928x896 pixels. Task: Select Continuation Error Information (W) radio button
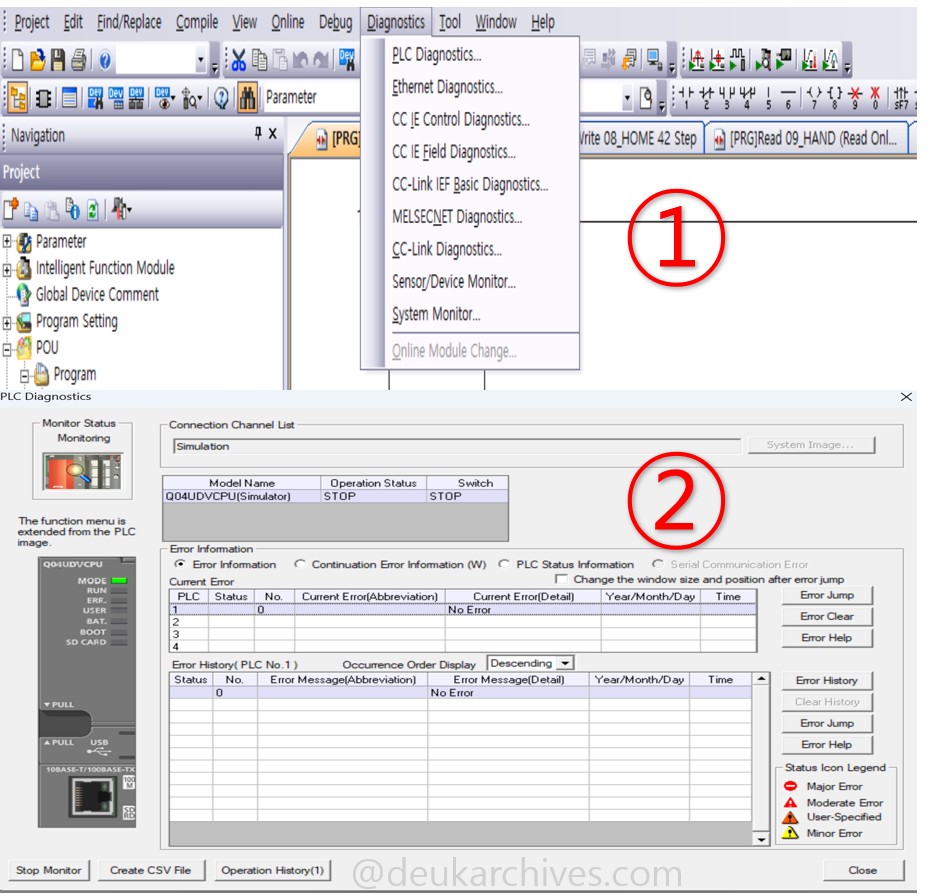point(299,564)
